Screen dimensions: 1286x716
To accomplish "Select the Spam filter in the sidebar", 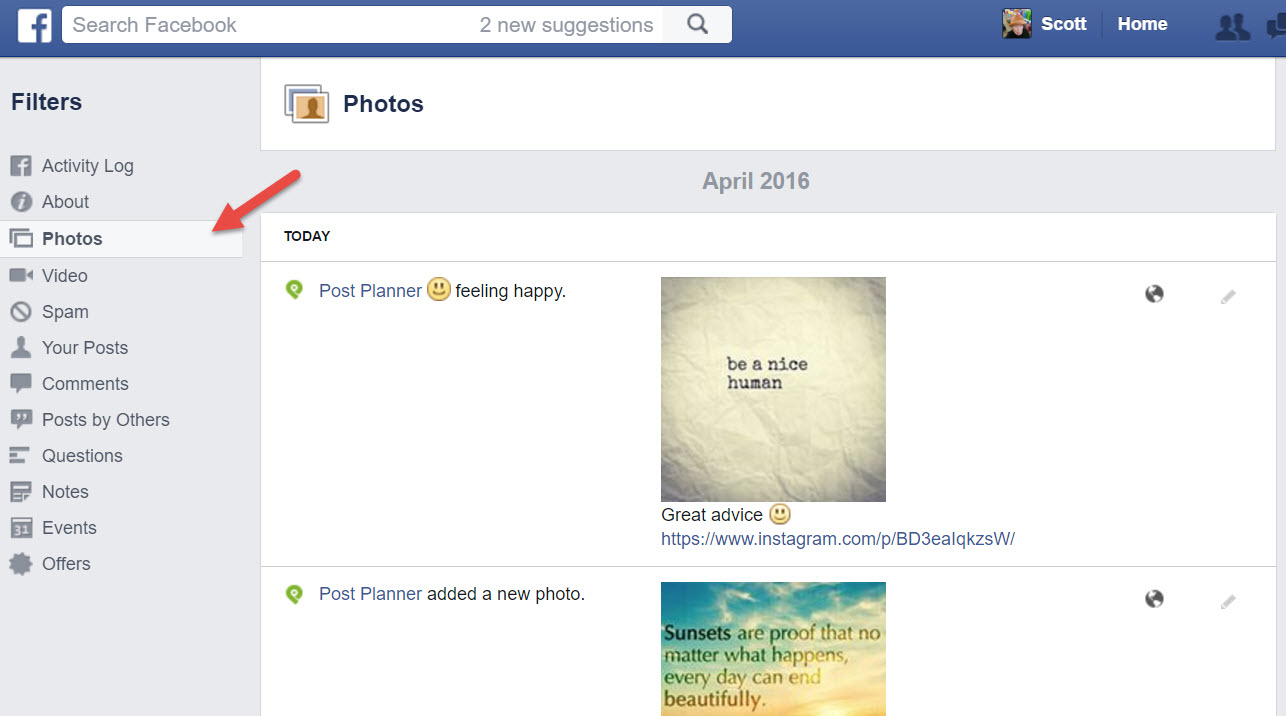I will (66, 311).
